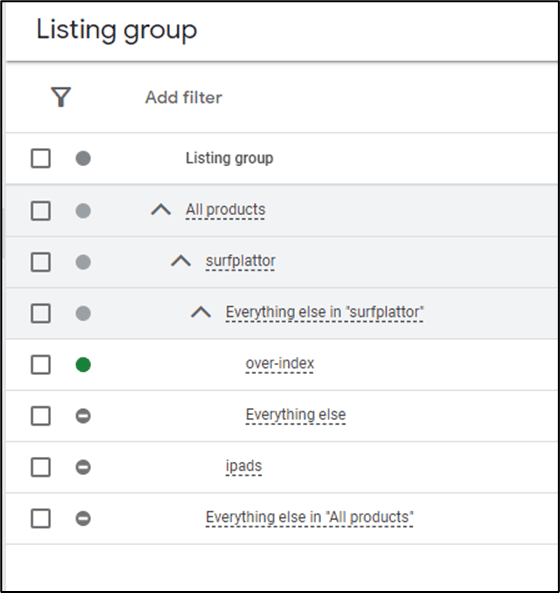This screenshot has height=593, width=560.
Task: Click the funnel filter icon
Action: (x=61, y=97)
